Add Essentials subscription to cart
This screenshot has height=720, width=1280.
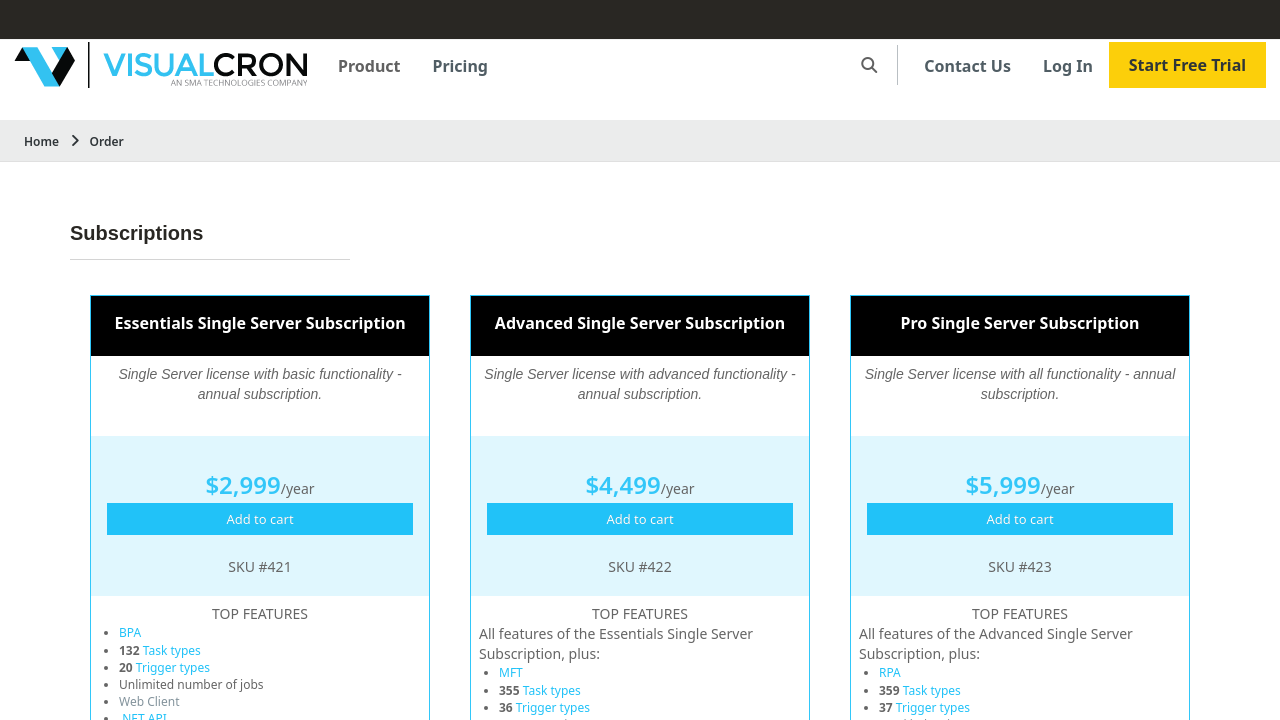(260, 519)
